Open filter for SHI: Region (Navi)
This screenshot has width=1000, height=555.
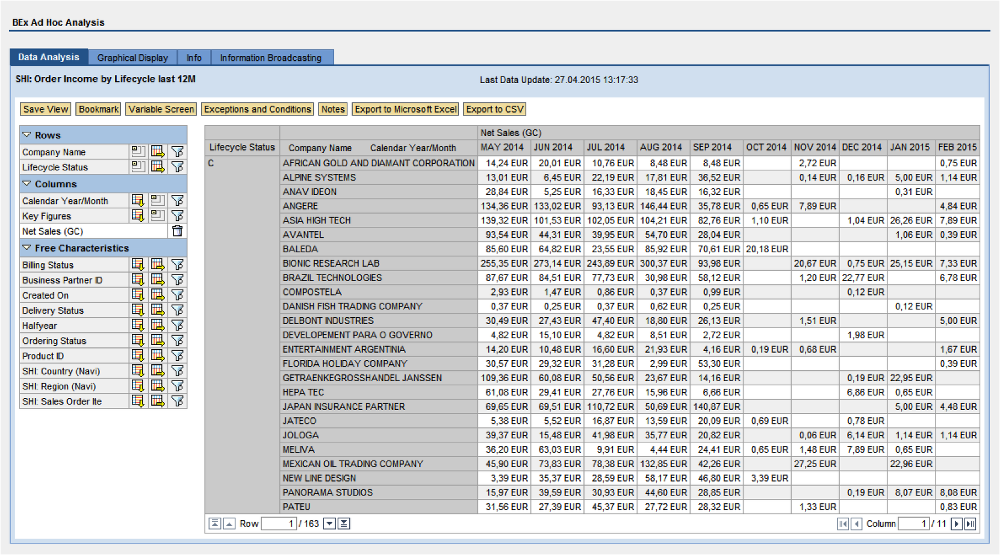click(x=177, y=386)
